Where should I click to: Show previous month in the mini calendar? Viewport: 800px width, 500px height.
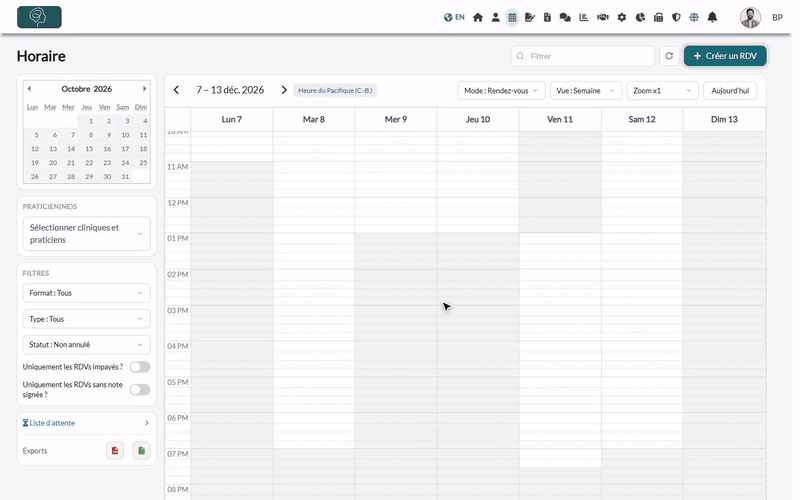tap(29, 89)
